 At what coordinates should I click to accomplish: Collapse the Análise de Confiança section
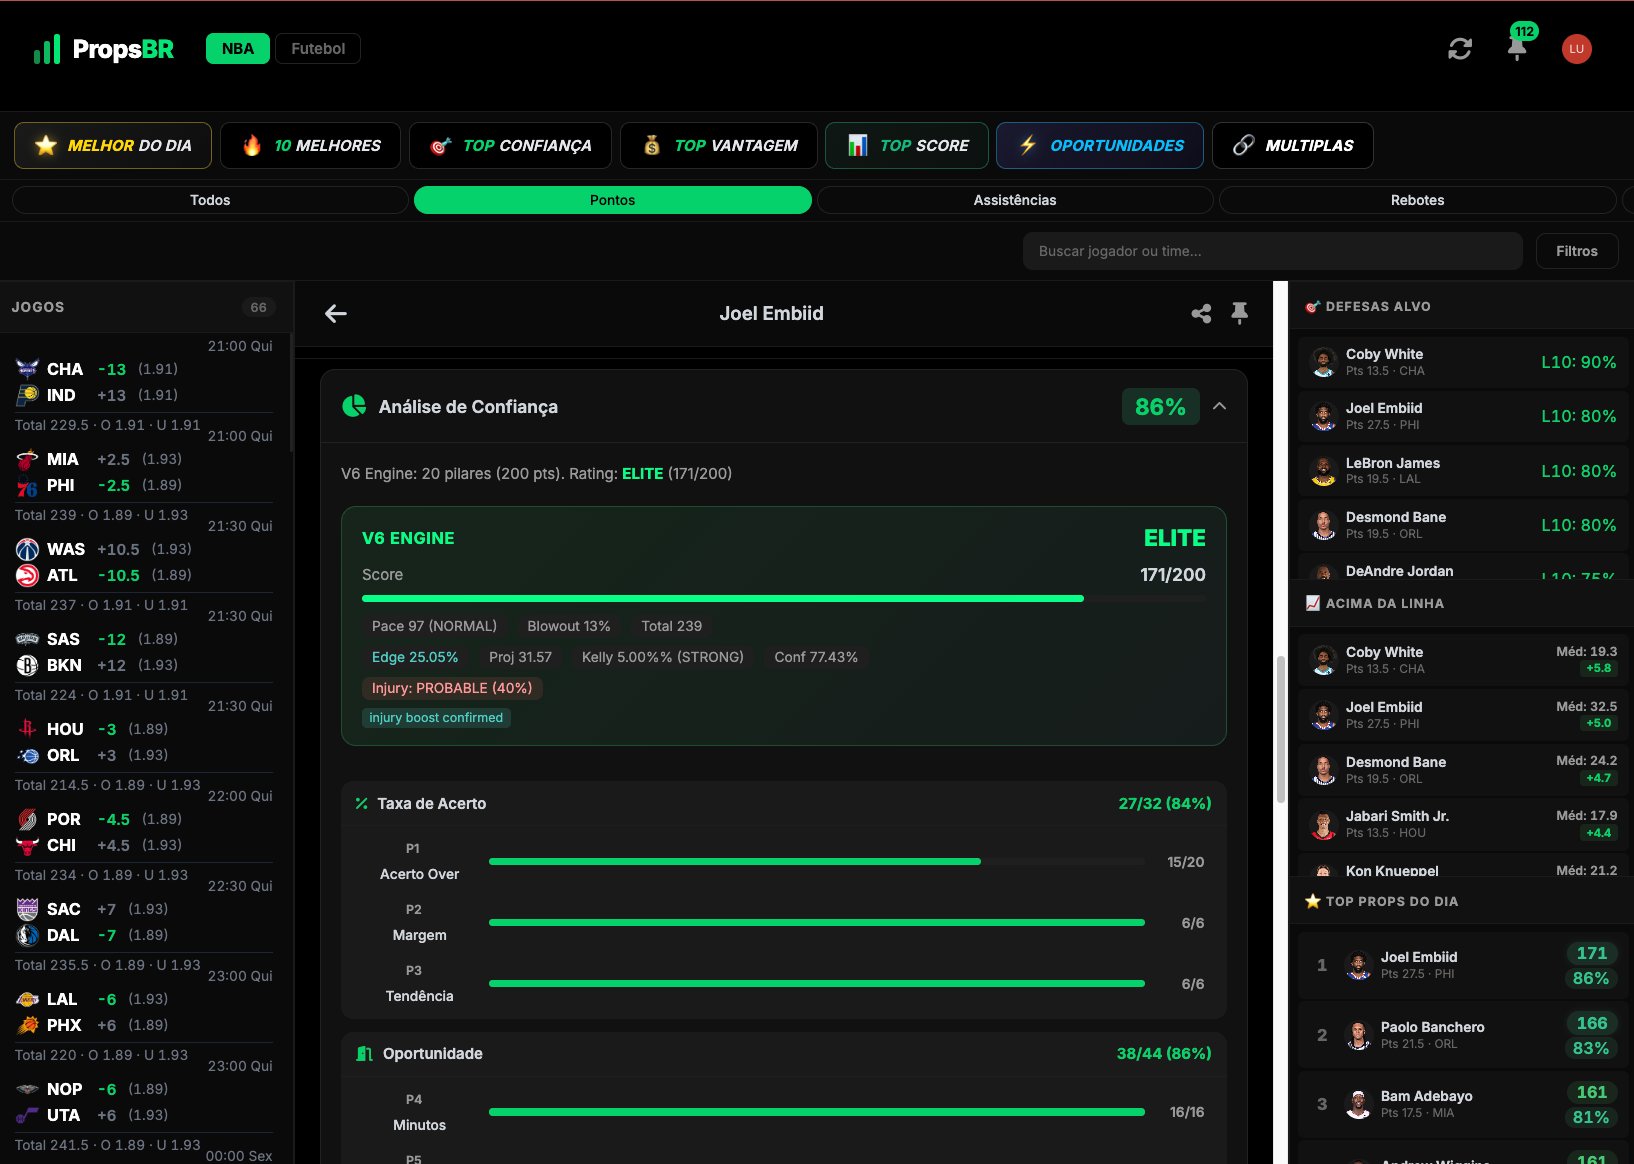[1219, 406]
